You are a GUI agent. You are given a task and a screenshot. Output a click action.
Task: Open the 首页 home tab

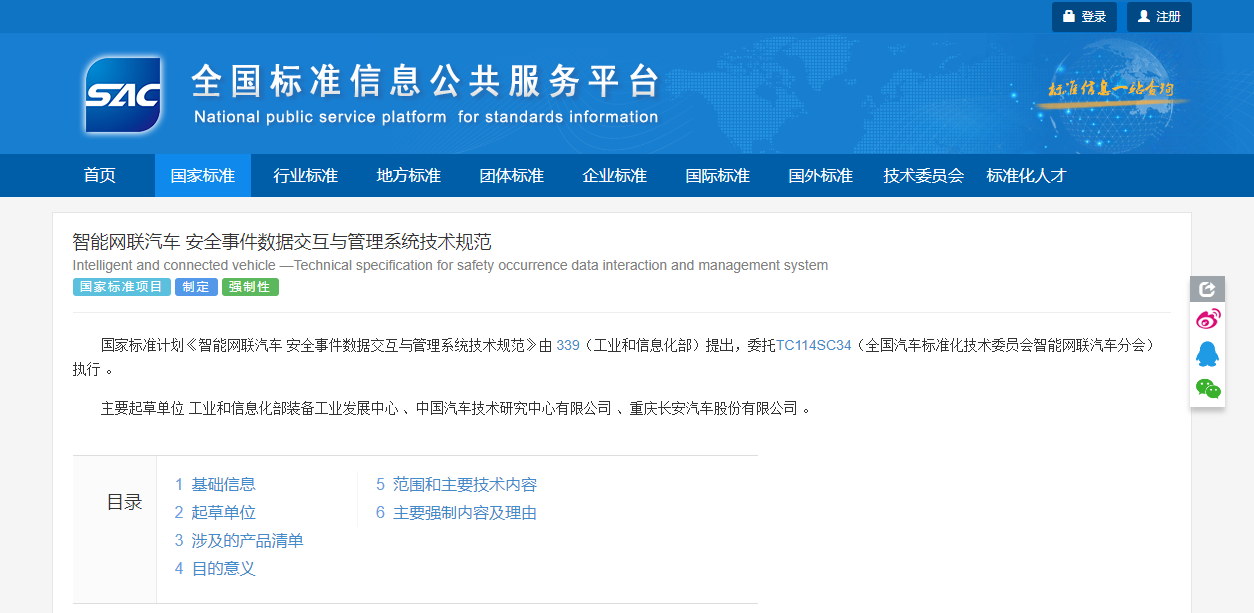pos(100,176)
